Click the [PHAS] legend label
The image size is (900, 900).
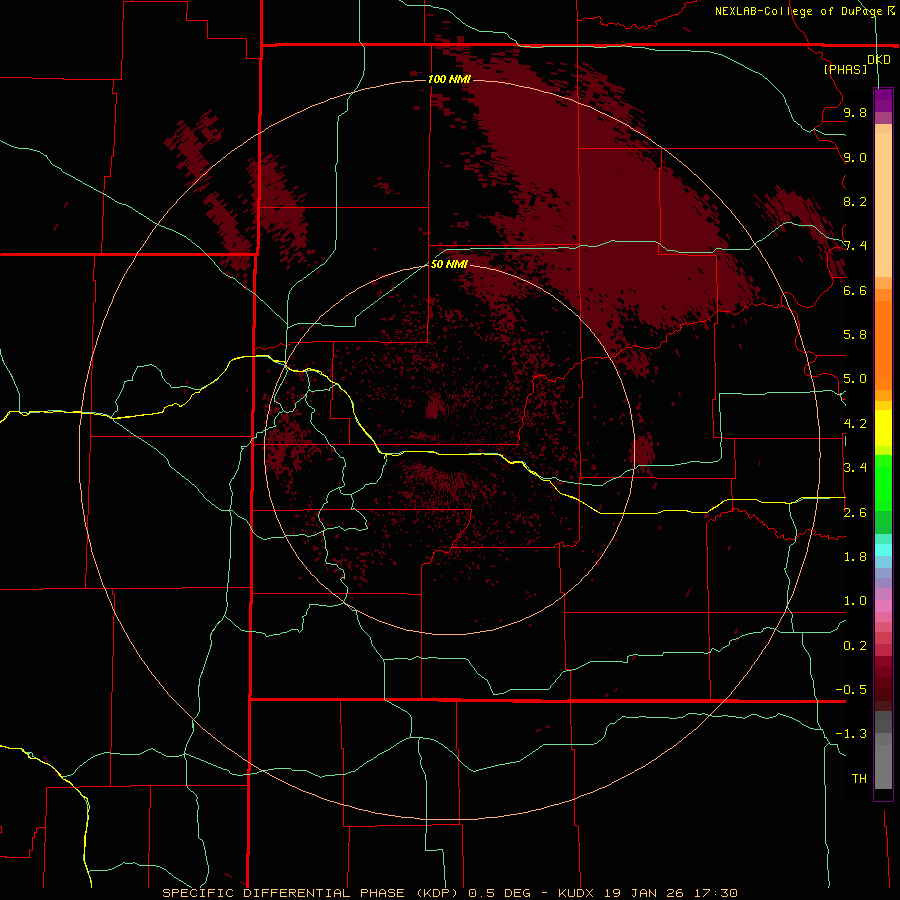click(845, 69)
